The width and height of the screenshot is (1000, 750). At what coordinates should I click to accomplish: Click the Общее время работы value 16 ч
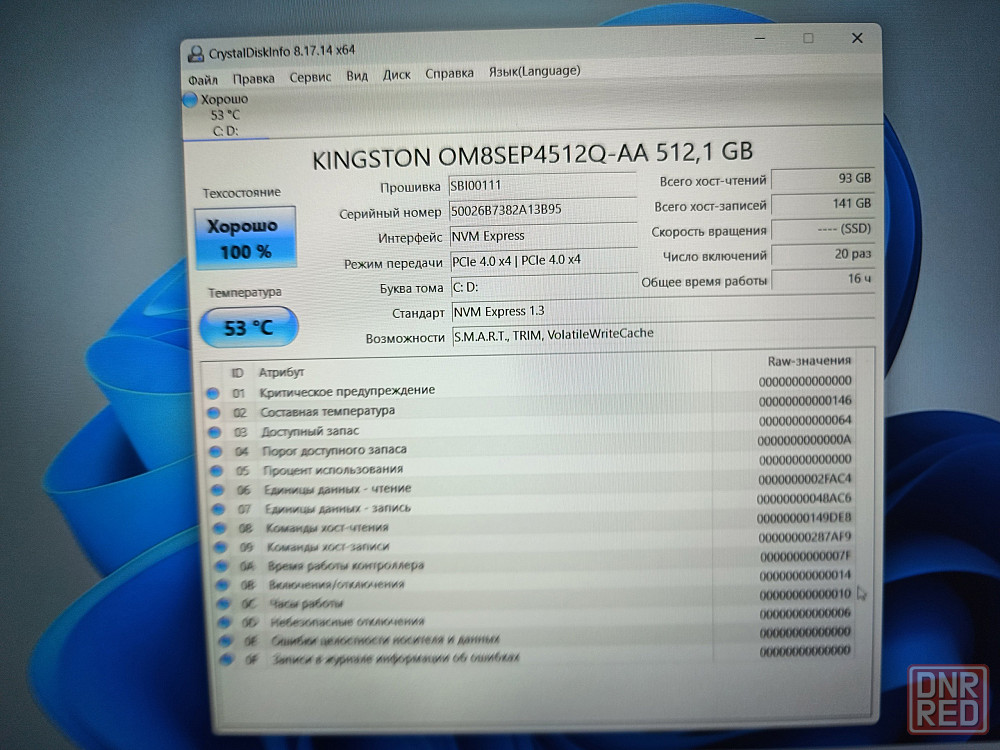click(823, 279)
